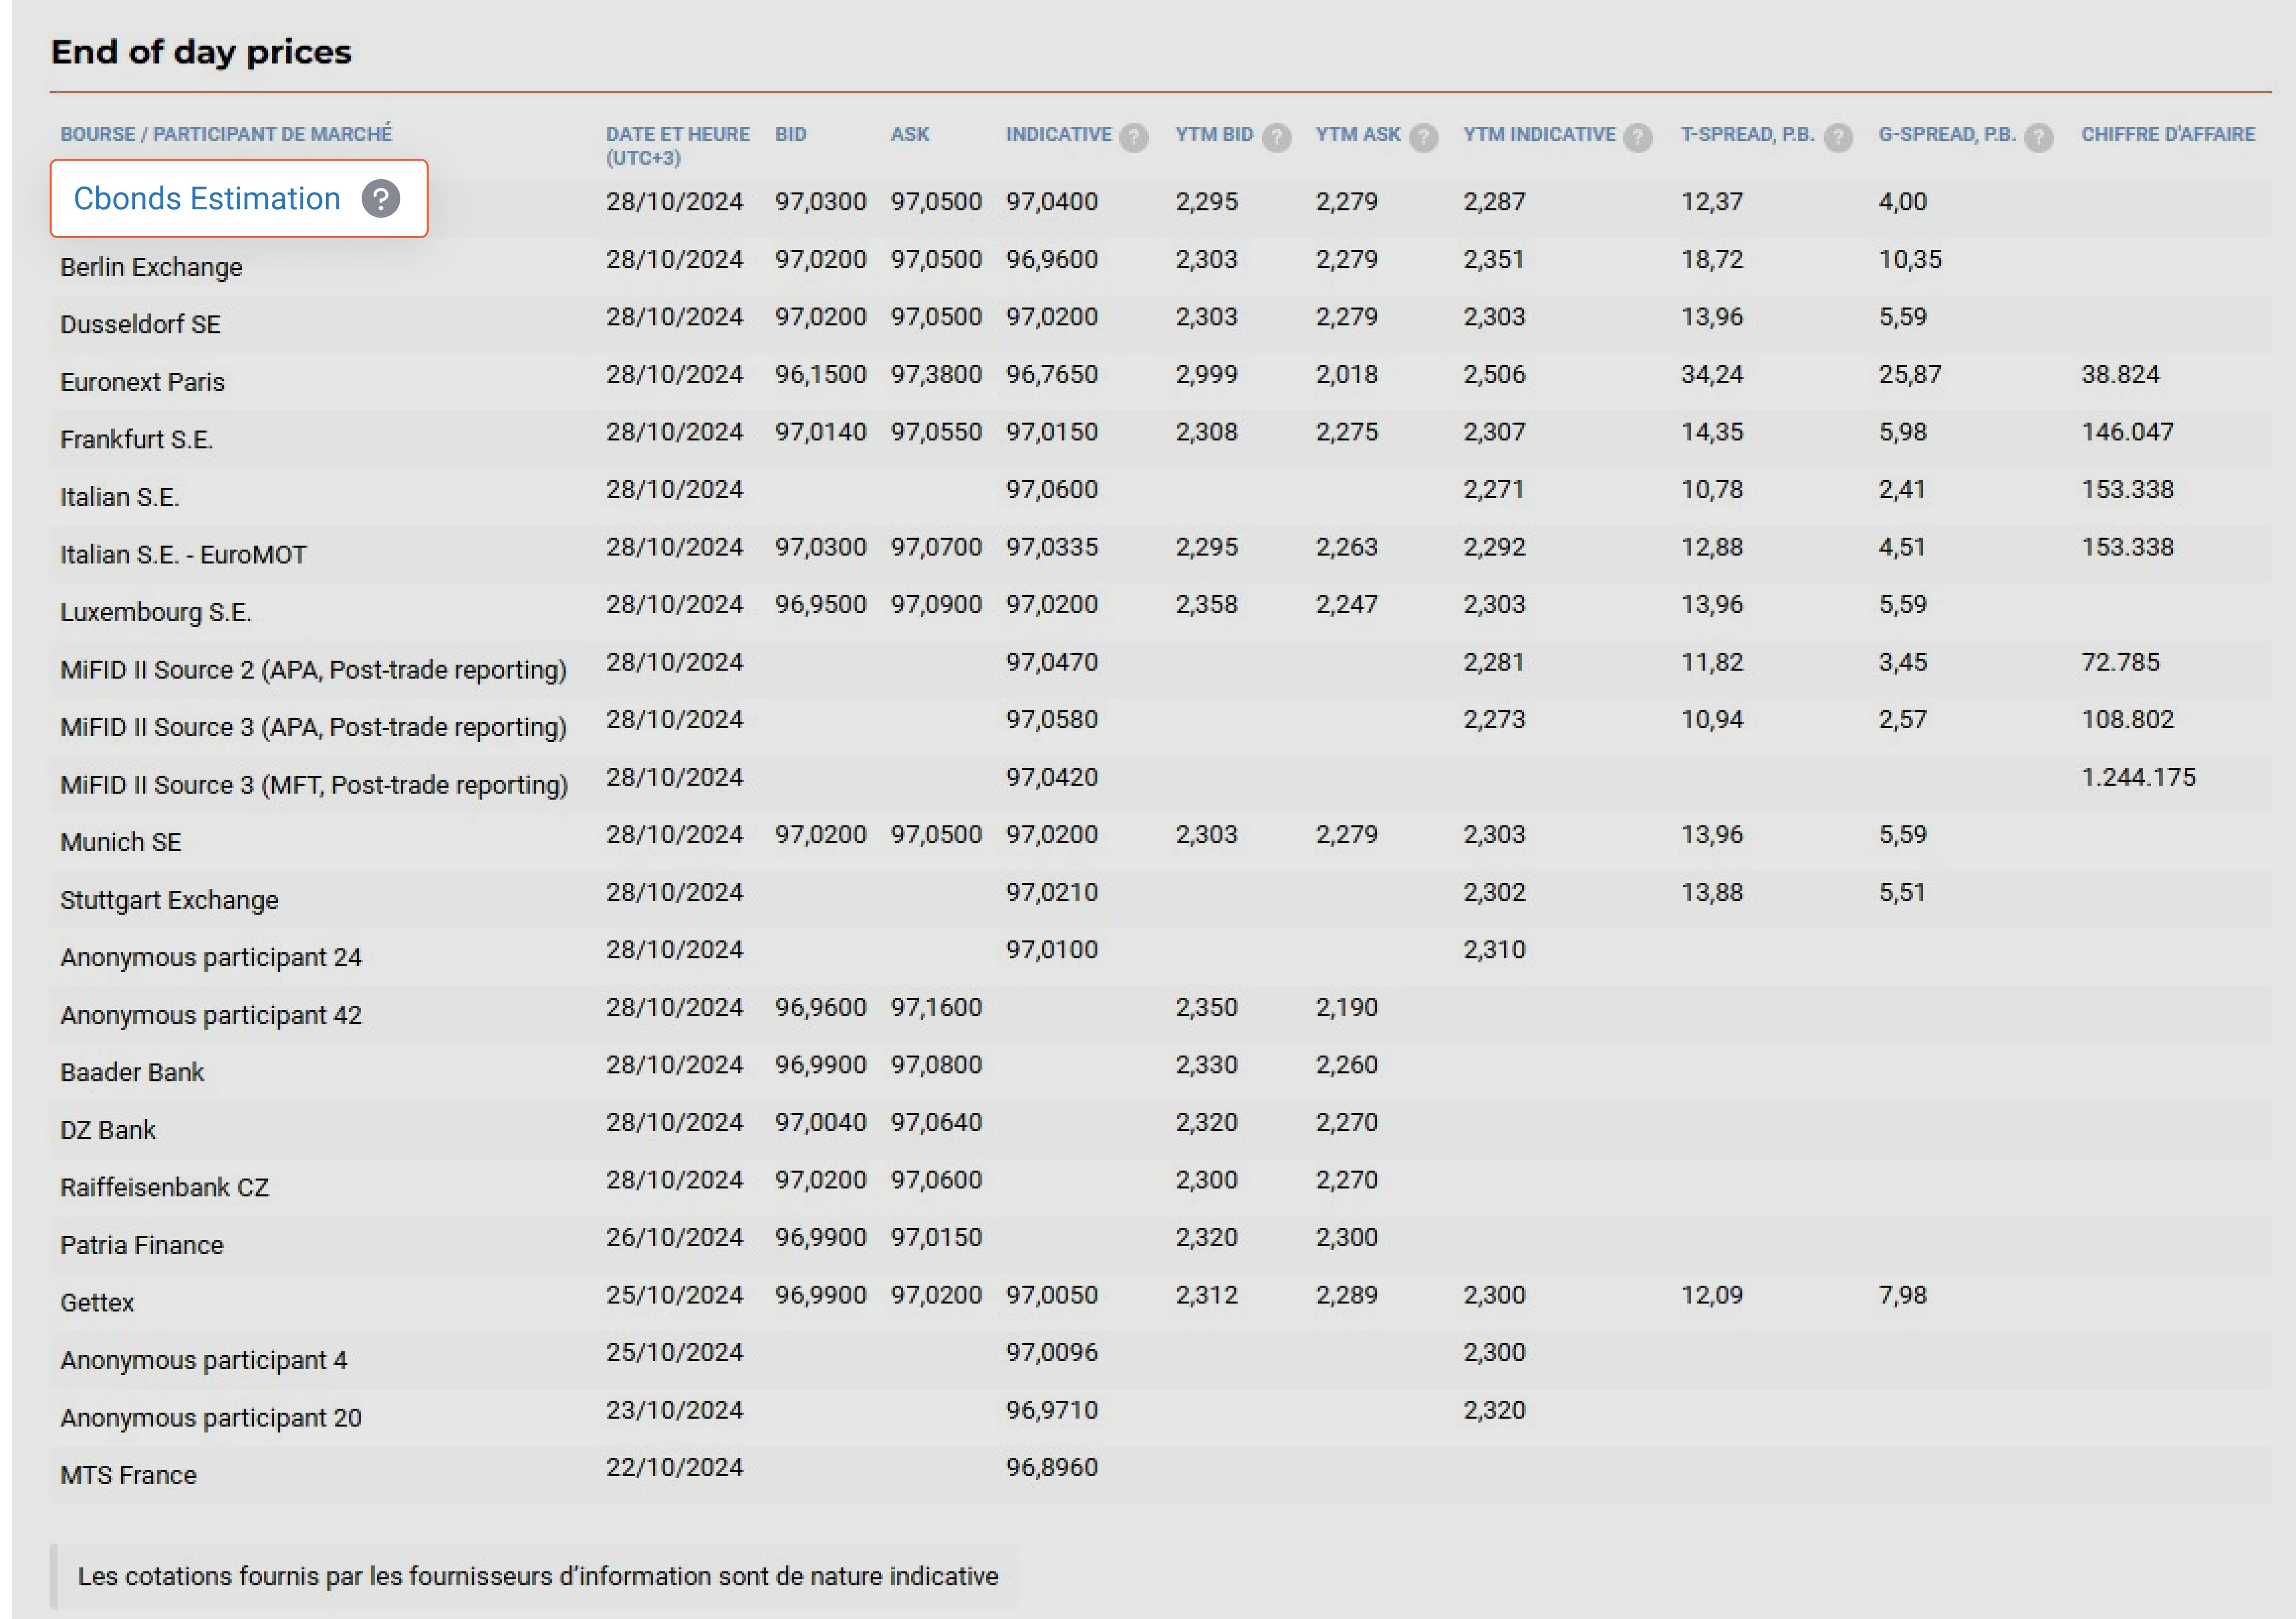
Task: Click the CHIFFRE D'AFFAIRE column header
Action: [2168, 134]
